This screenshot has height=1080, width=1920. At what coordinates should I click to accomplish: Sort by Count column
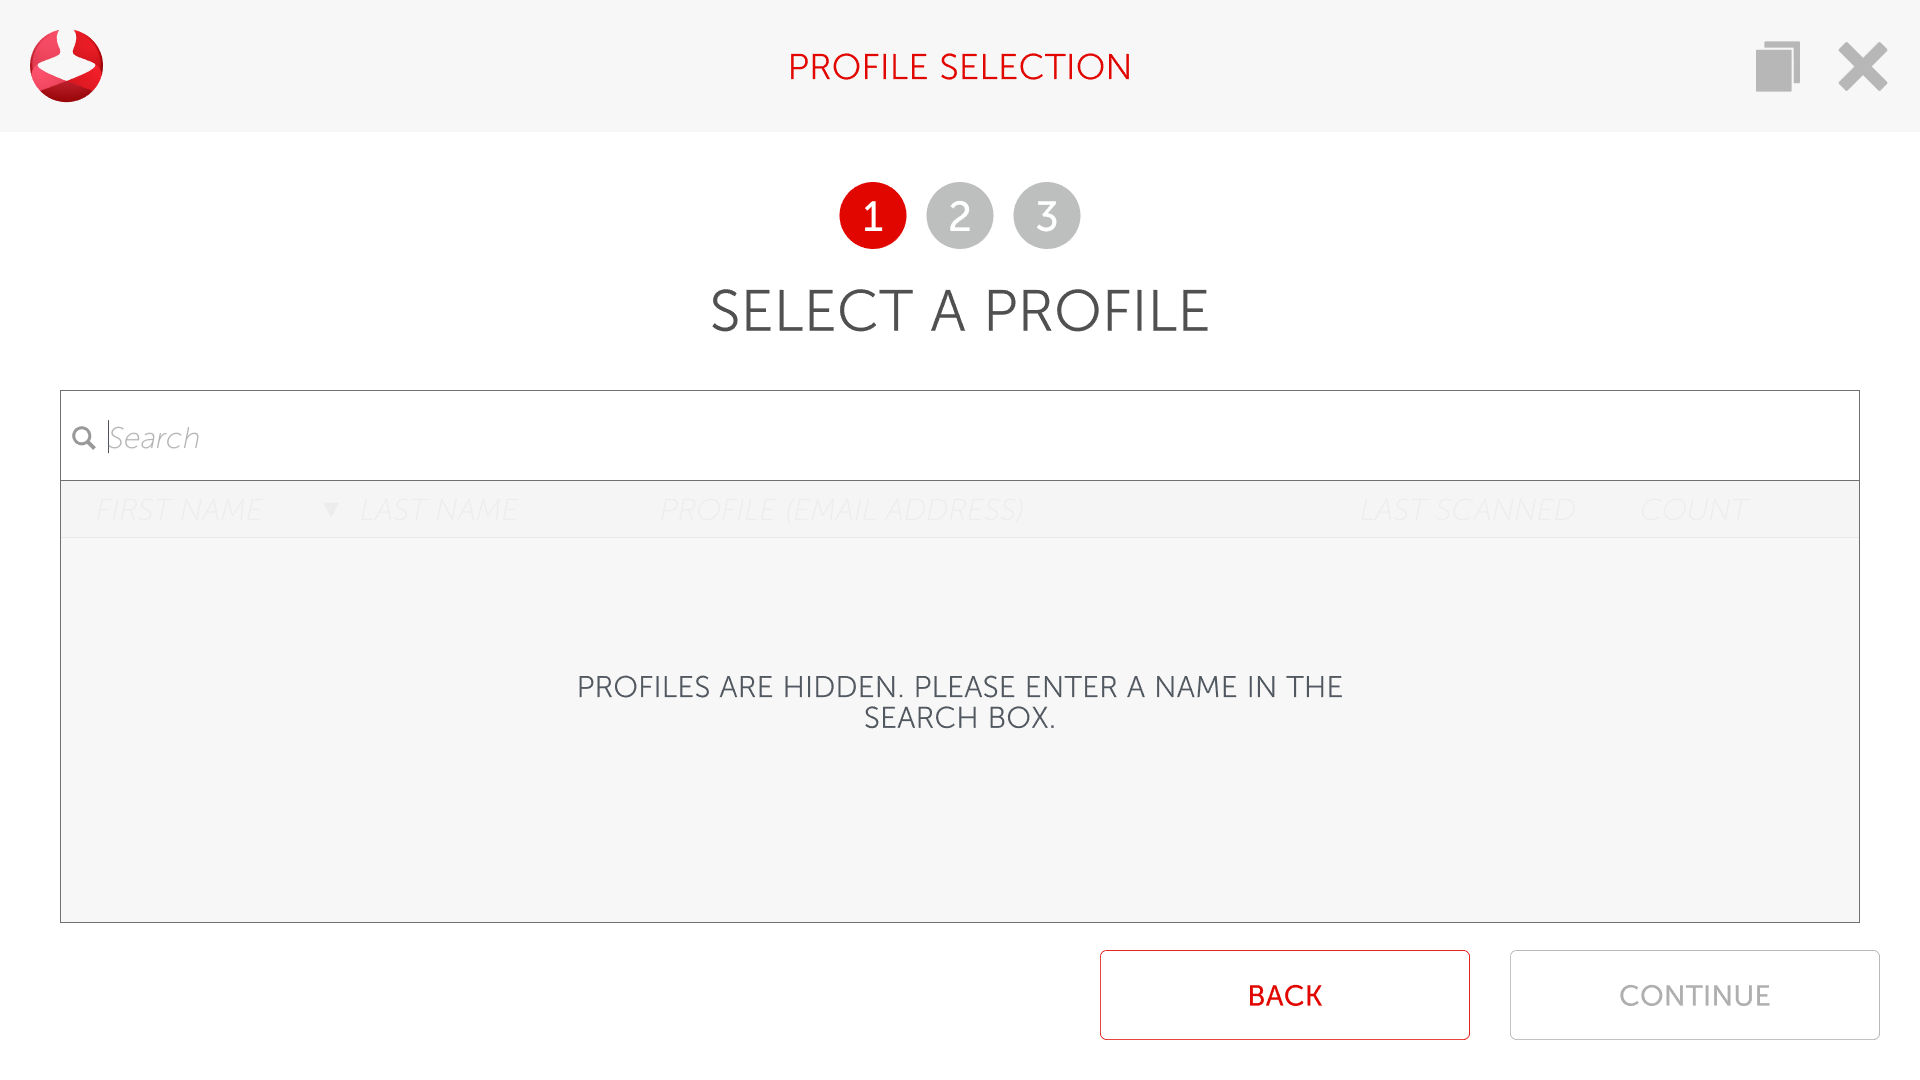click(1693, 510)
